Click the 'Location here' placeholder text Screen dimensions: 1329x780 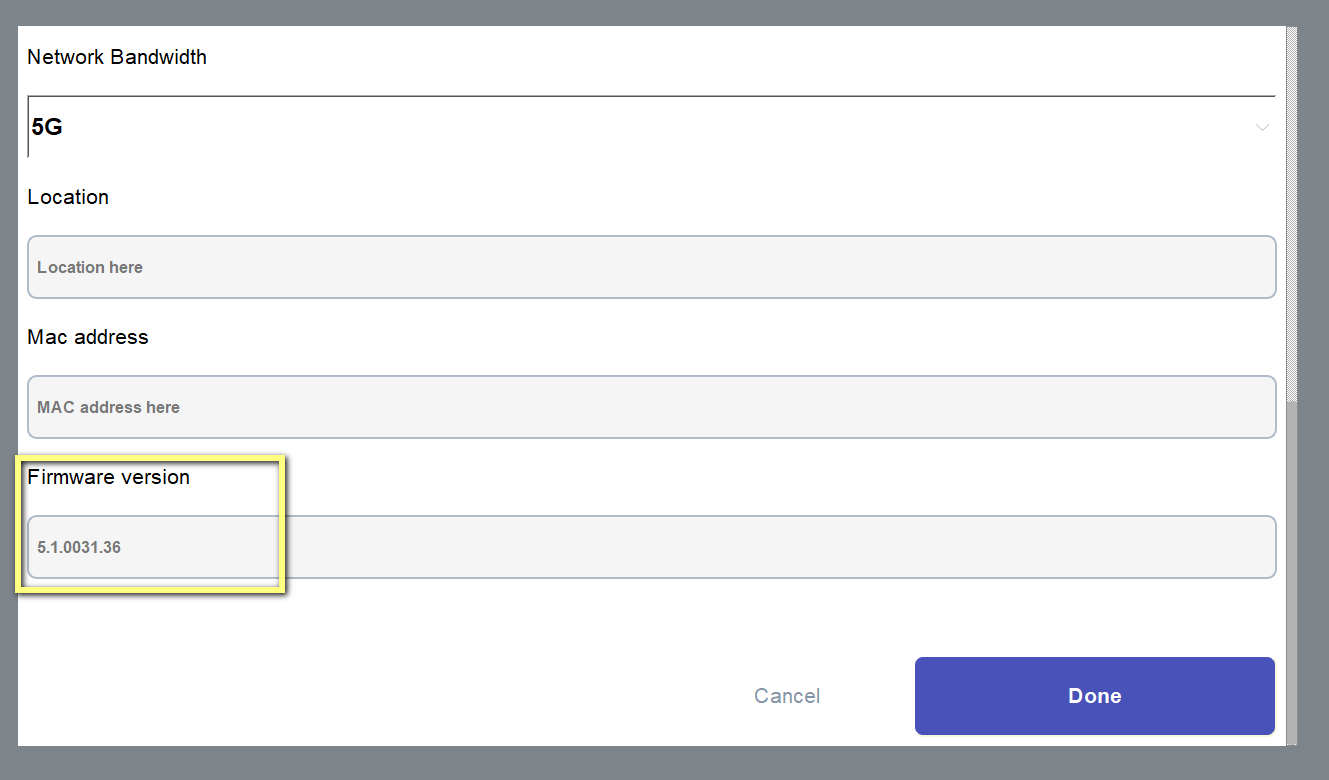click(x=90, y=267)
